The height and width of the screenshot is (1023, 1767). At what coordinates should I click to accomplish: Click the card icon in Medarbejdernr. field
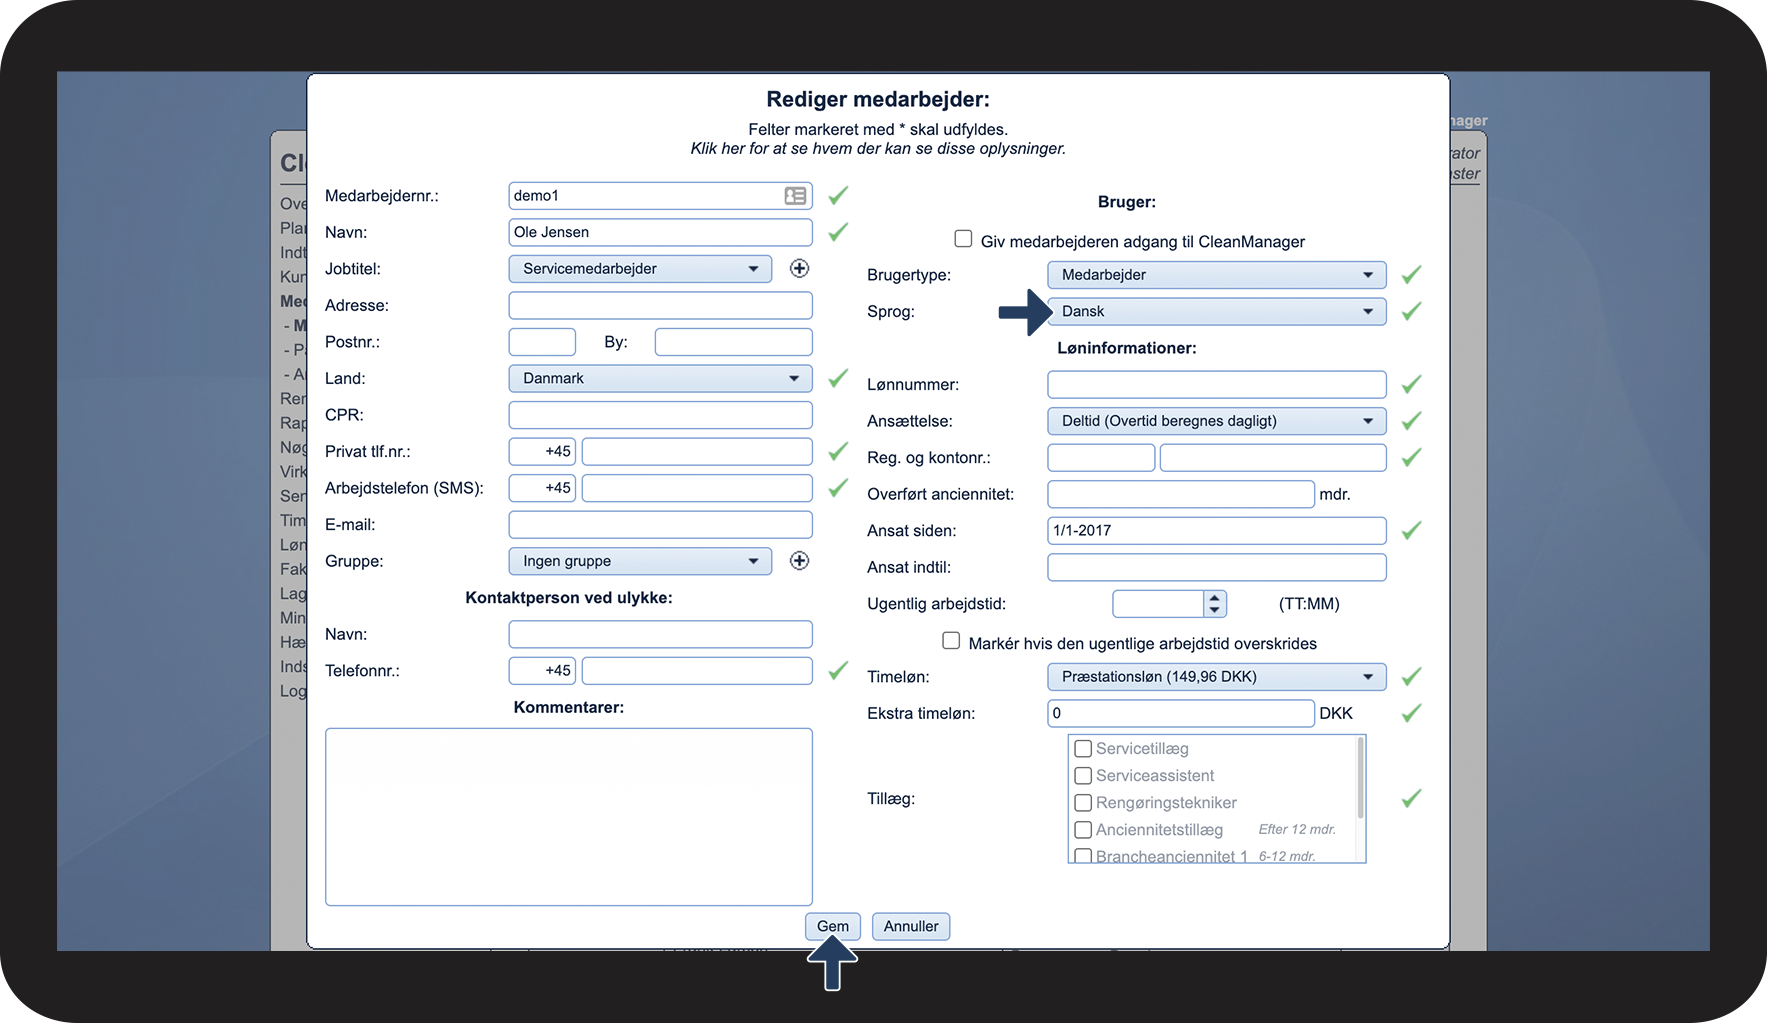pos(795,196)
